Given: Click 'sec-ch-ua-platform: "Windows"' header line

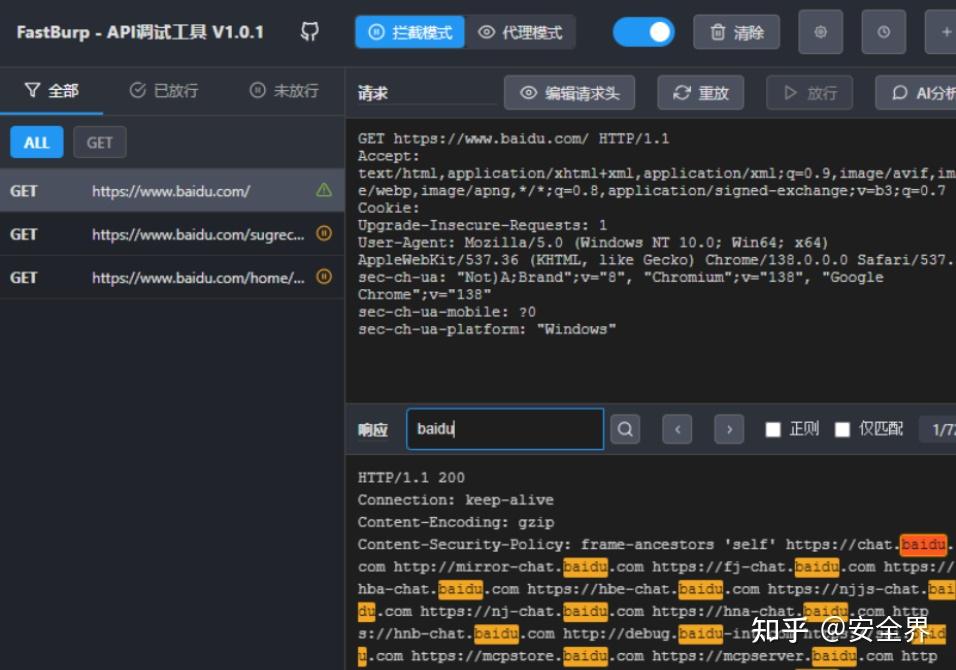Looking at the screenshot, I should click(487, 330).
